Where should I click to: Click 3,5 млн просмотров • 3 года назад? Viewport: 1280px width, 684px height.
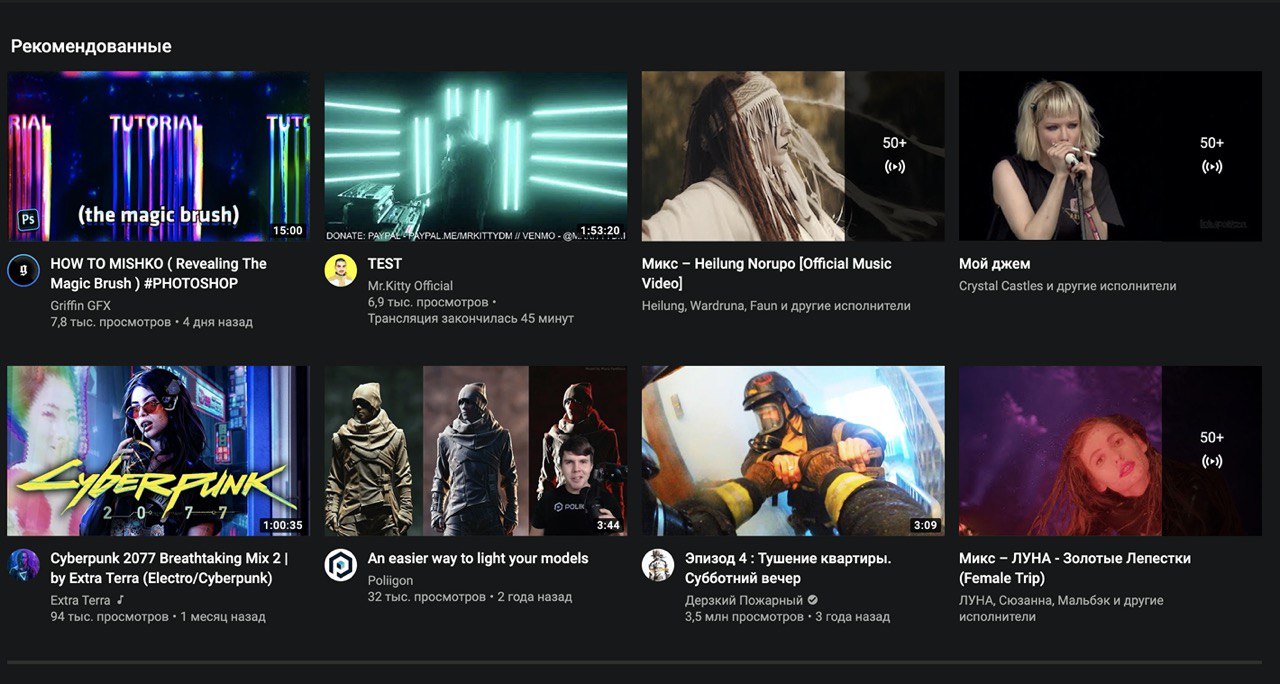787,617
